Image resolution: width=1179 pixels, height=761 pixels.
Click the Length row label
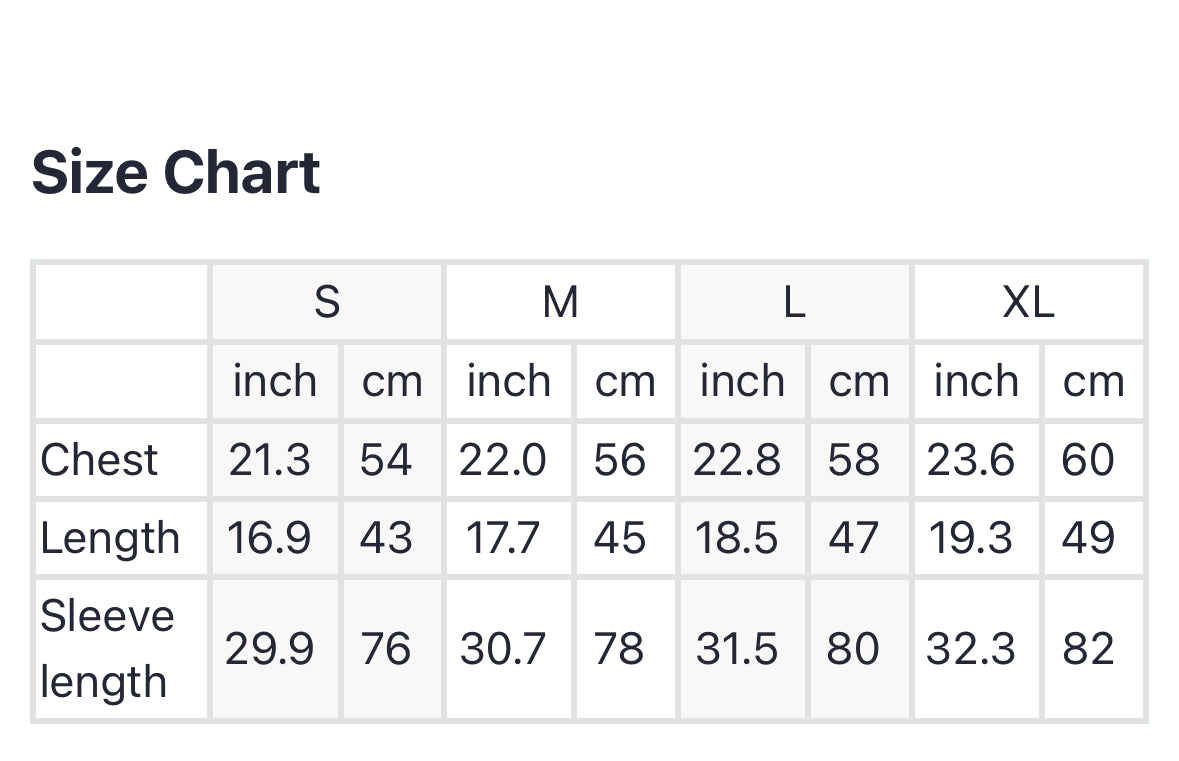pos(110,538)
